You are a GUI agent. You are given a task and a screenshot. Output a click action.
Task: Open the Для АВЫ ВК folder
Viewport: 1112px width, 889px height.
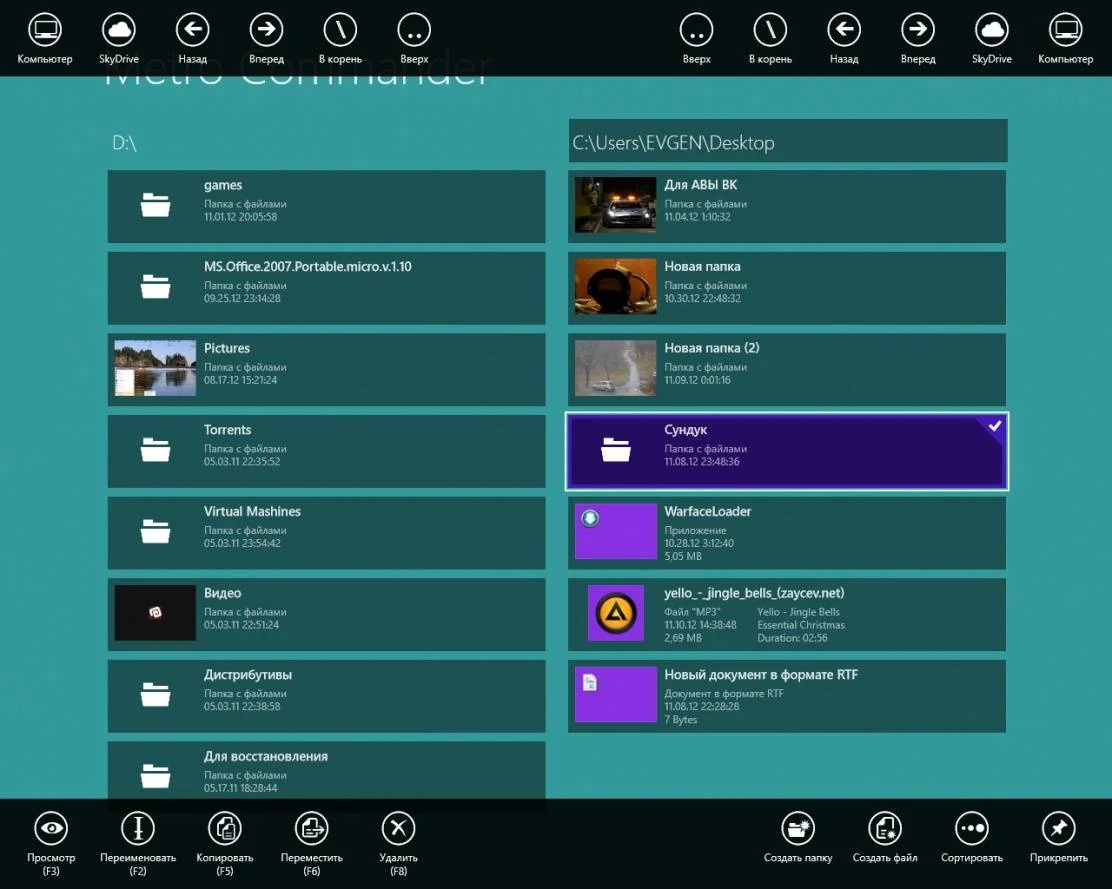coord(787,206)
